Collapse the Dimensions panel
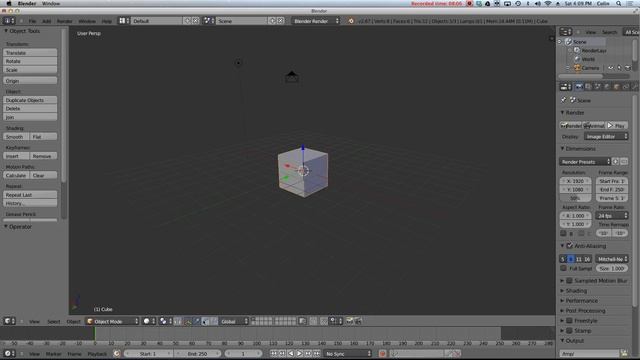Viewport: 640px width, 360px height. (x=580, y=149)
